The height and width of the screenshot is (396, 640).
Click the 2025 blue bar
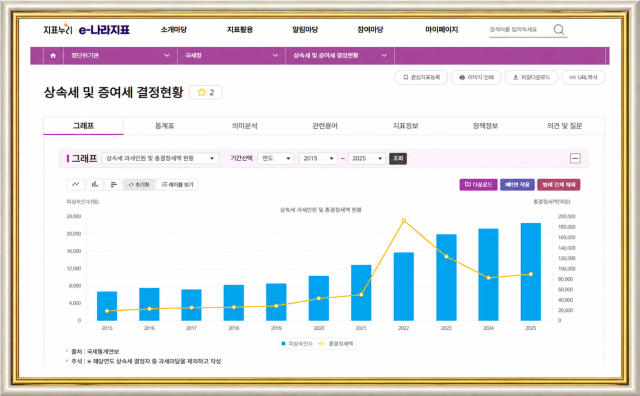[x=531, y=272]
